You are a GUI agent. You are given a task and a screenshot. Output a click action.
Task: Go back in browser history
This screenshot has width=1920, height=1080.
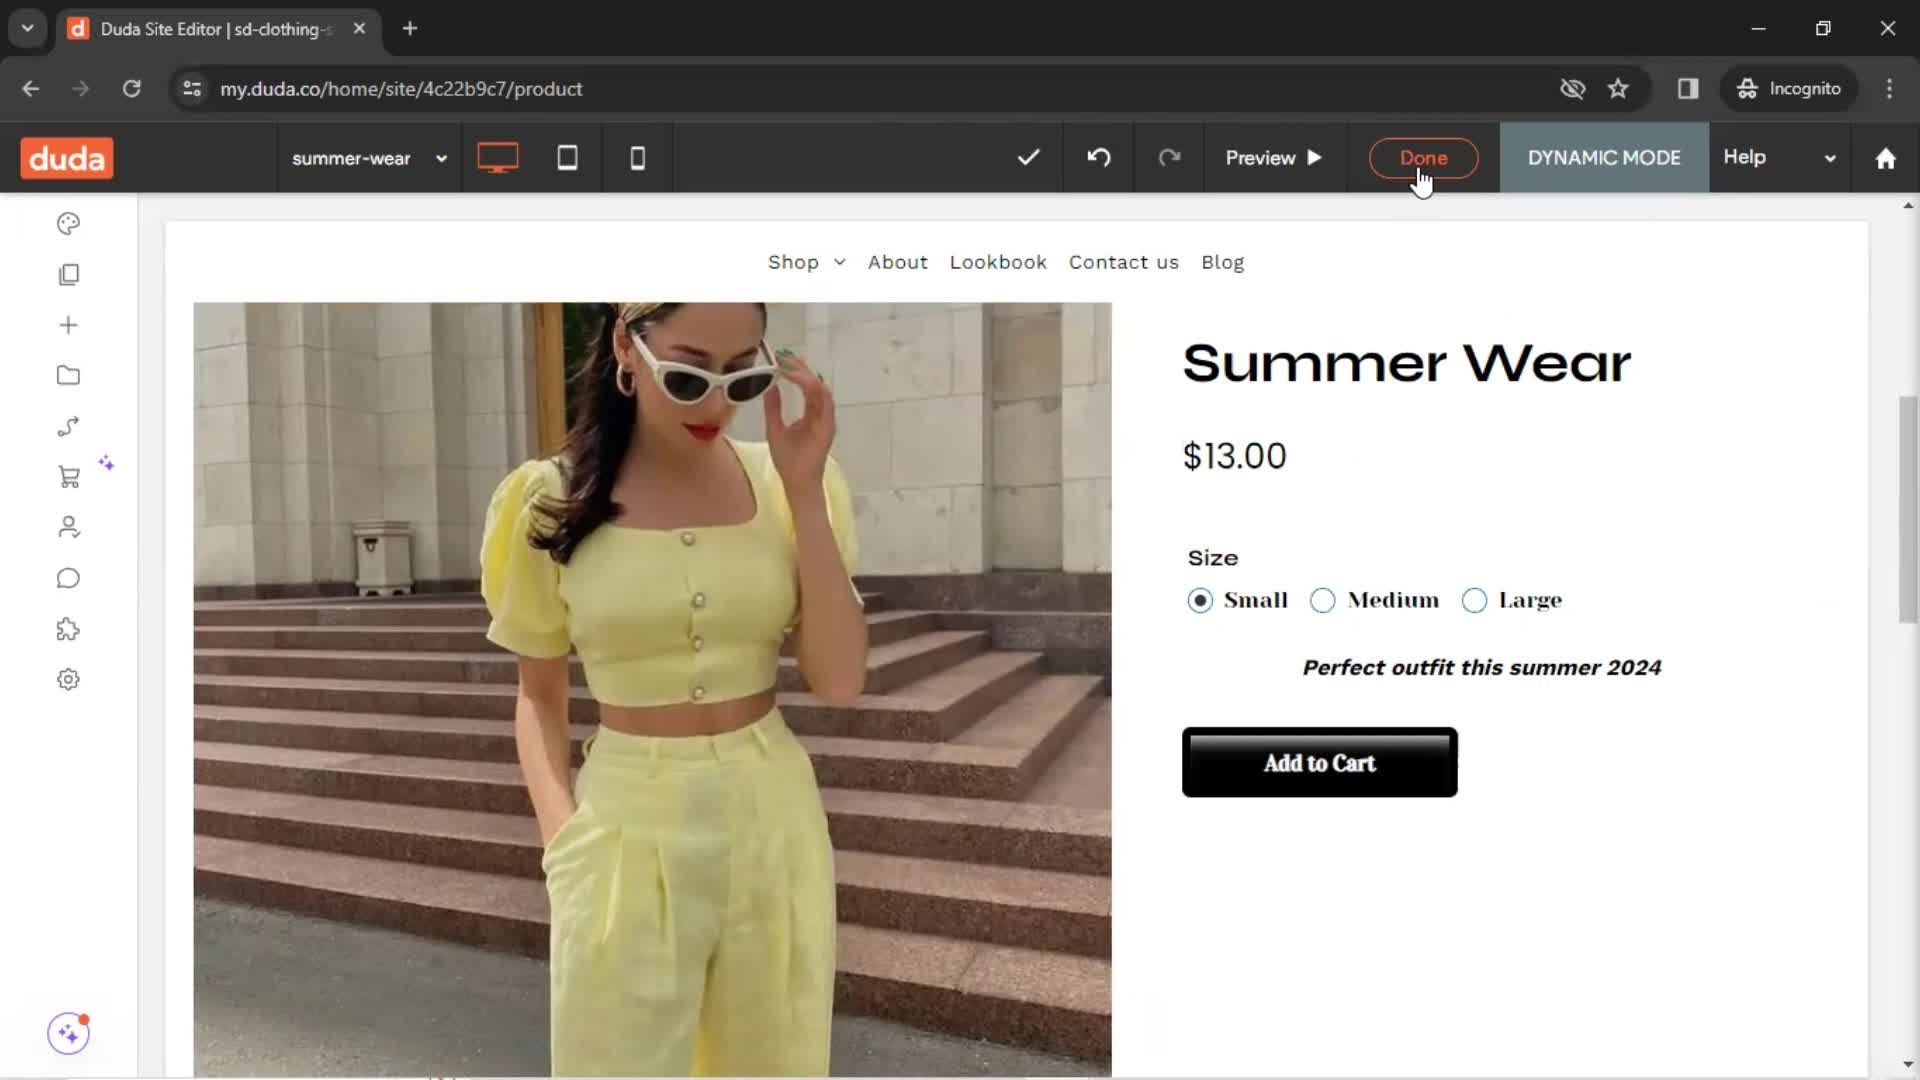[31, 88]
